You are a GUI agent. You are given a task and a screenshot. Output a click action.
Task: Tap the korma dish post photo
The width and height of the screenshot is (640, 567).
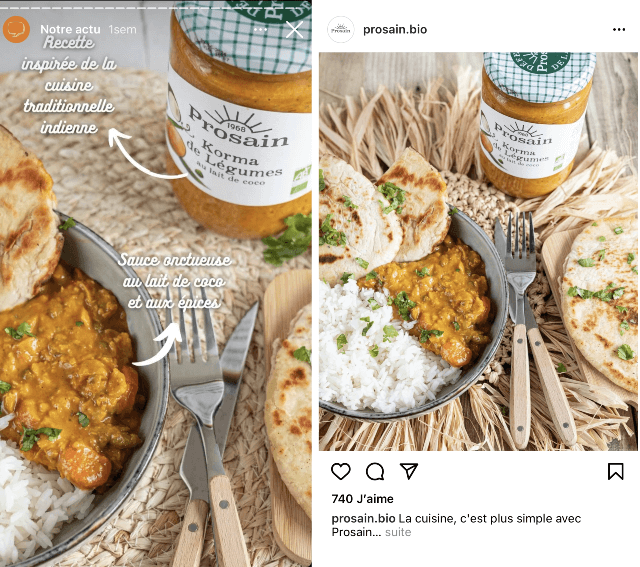click(478, 251)
